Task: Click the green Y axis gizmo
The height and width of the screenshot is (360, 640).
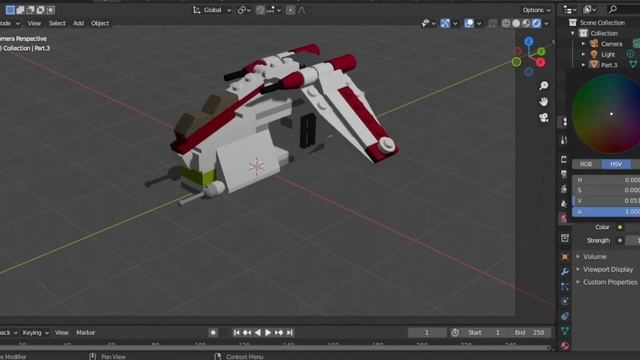Action: (x=541, y=51)
